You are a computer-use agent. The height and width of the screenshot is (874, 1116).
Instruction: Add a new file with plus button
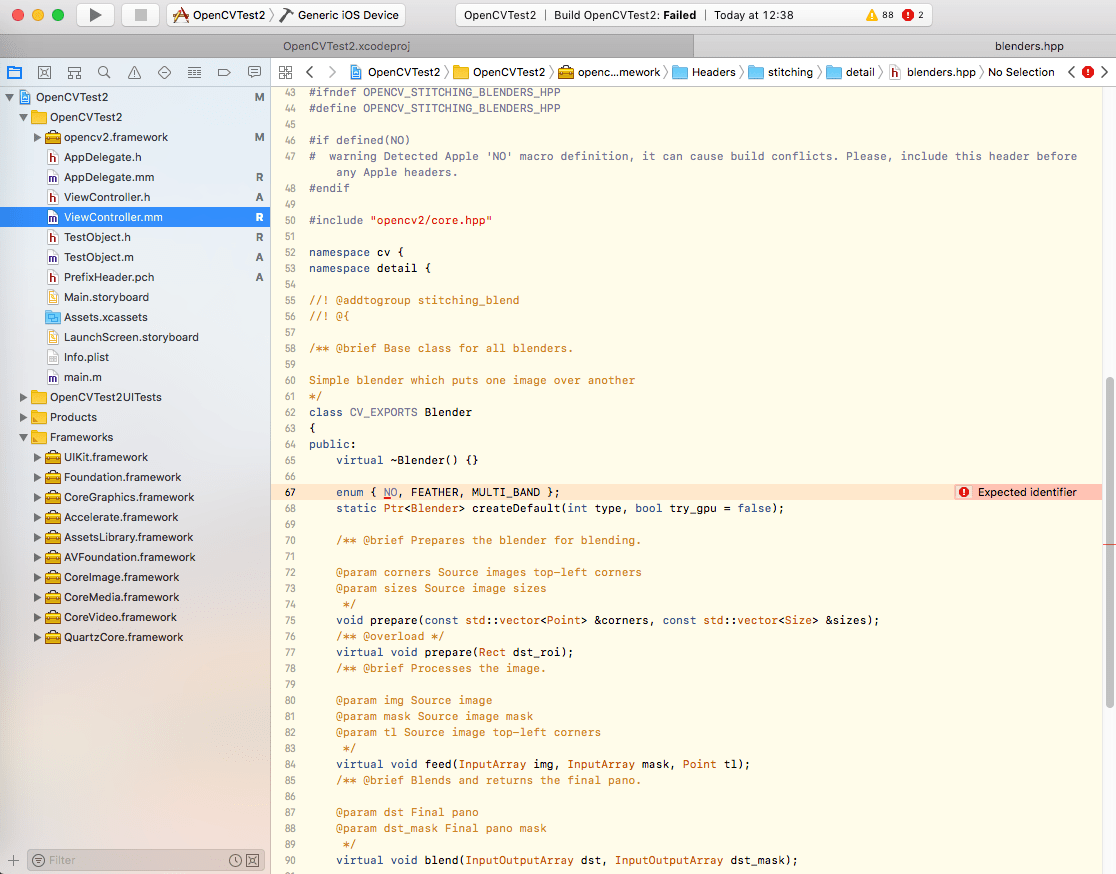coord(13,860)
